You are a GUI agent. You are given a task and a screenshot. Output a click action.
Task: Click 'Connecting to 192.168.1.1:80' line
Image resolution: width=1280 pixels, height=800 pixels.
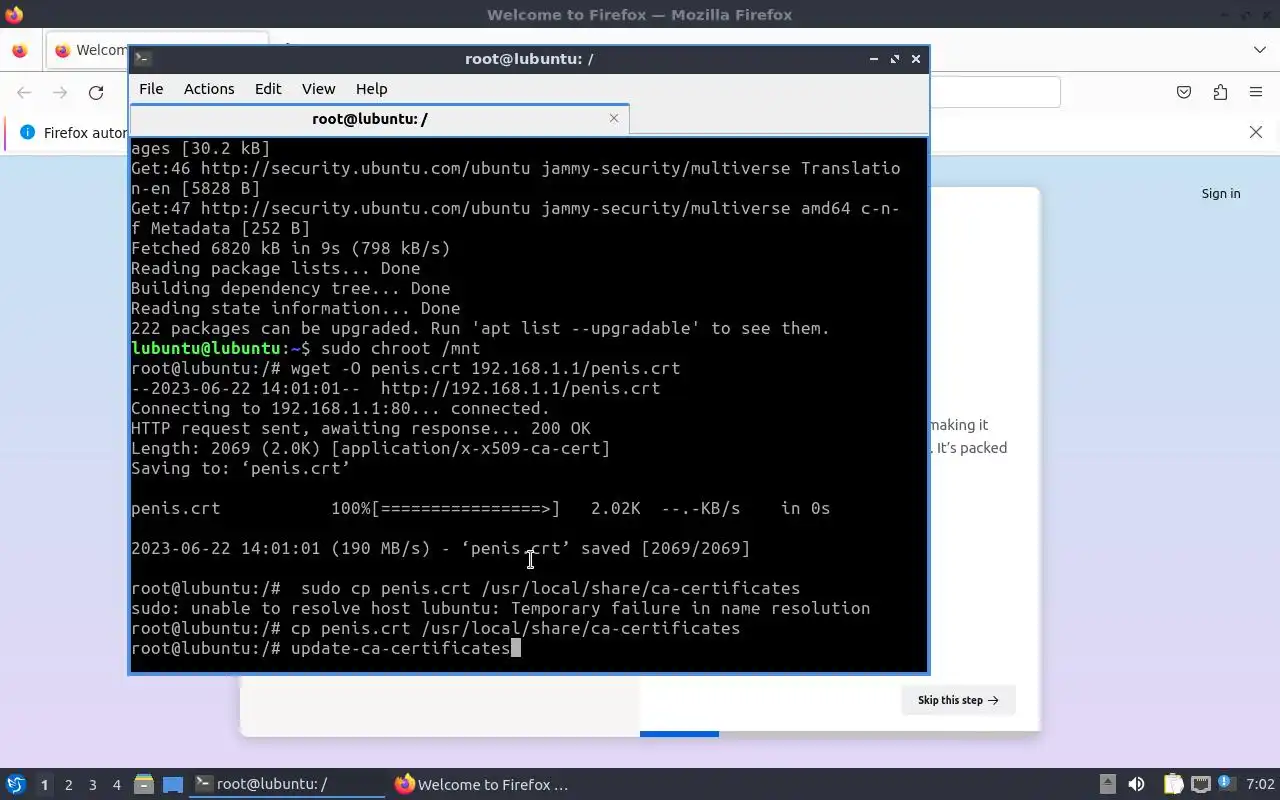pyautogui.click(x=340, y=408)
